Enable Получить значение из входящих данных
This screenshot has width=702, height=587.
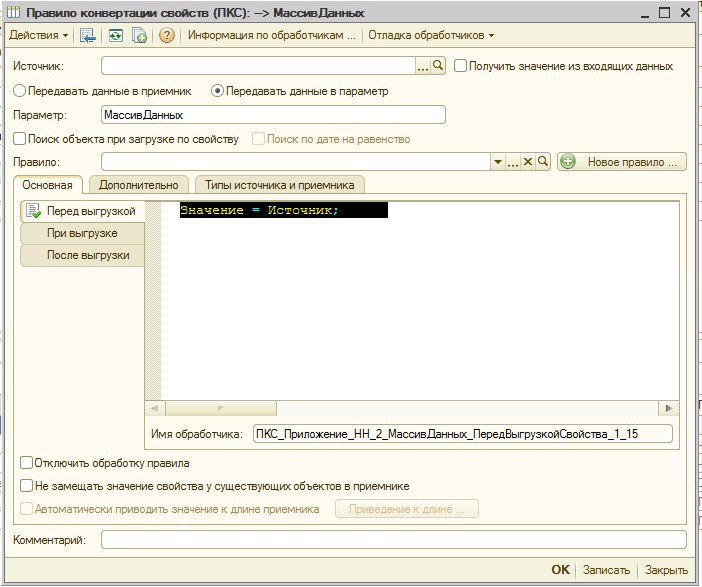pyautogui.click(x=460, y=66)
